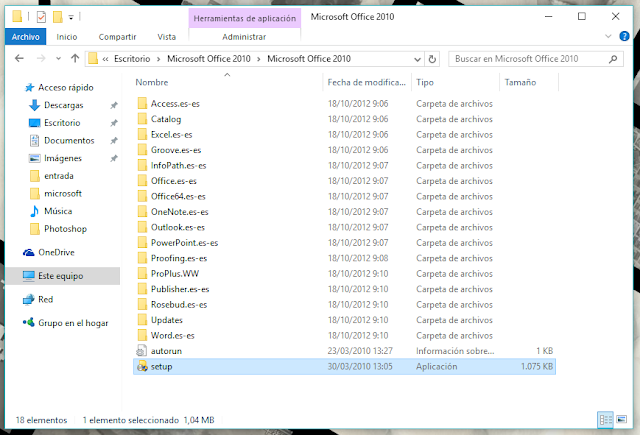The image size is (640, 435).
Task: Sort by Fecha de modificación column
Action: coord(367,82)
